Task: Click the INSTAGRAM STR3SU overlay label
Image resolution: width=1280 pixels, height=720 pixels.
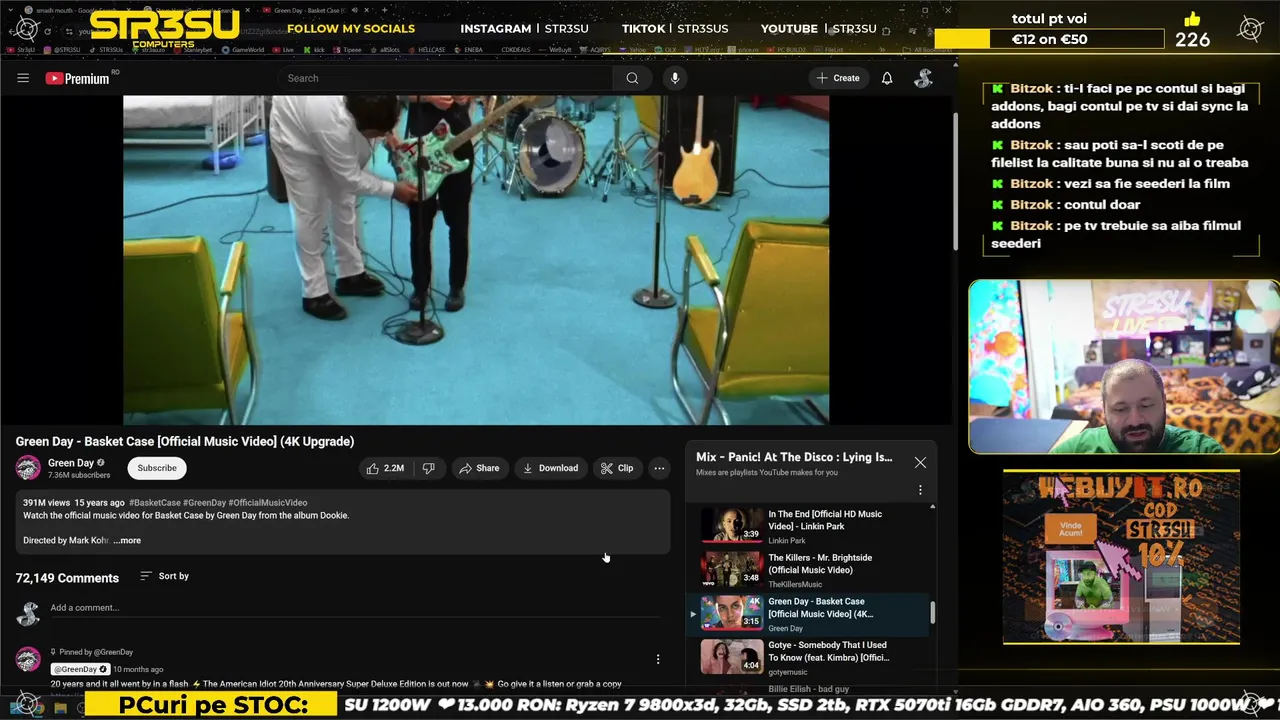Action: [x=524, y=29]
